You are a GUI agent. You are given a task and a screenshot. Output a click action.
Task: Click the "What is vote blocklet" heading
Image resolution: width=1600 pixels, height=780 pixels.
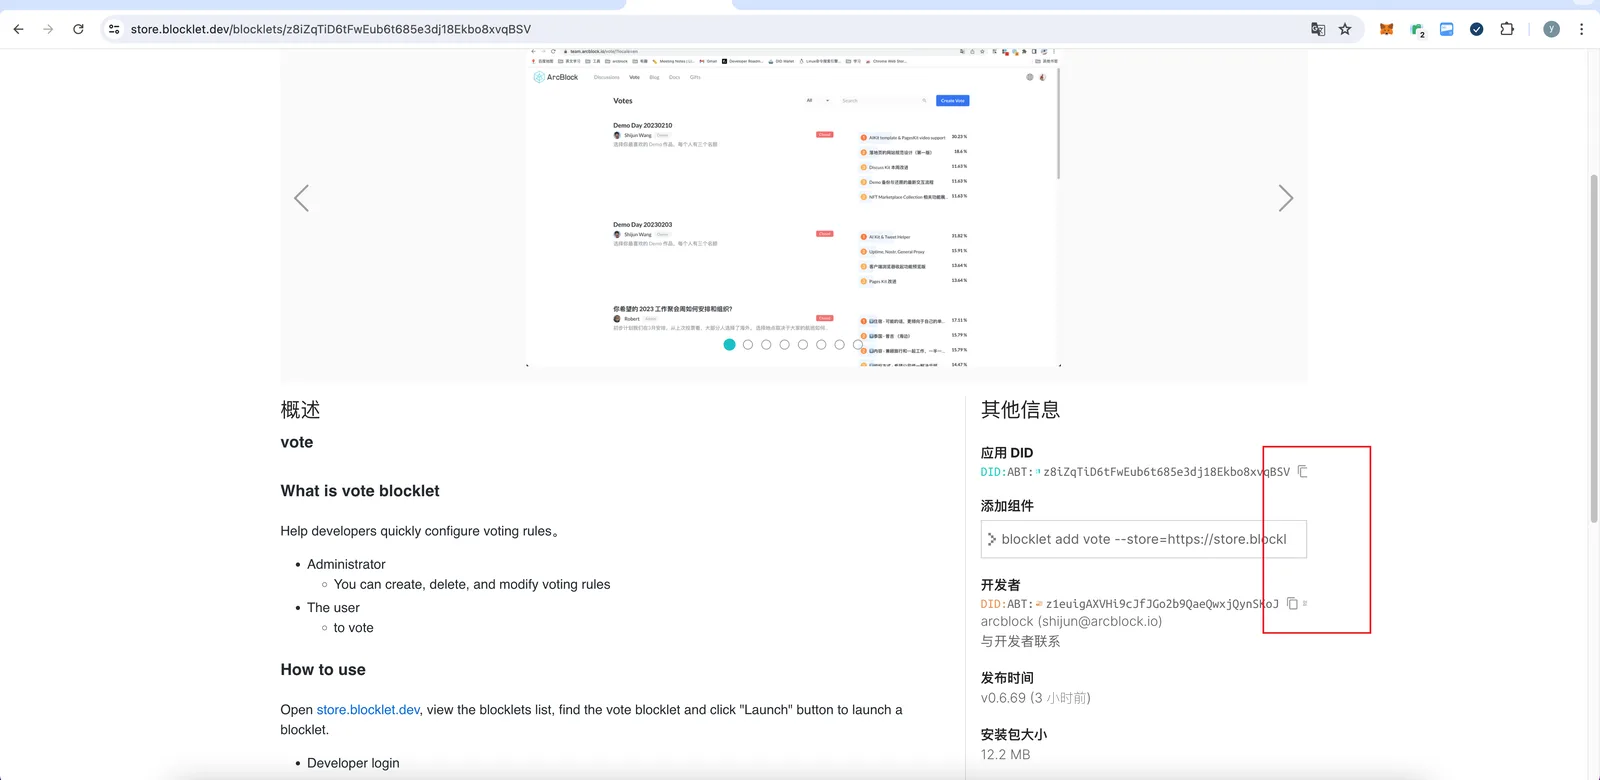pos(360,491)
